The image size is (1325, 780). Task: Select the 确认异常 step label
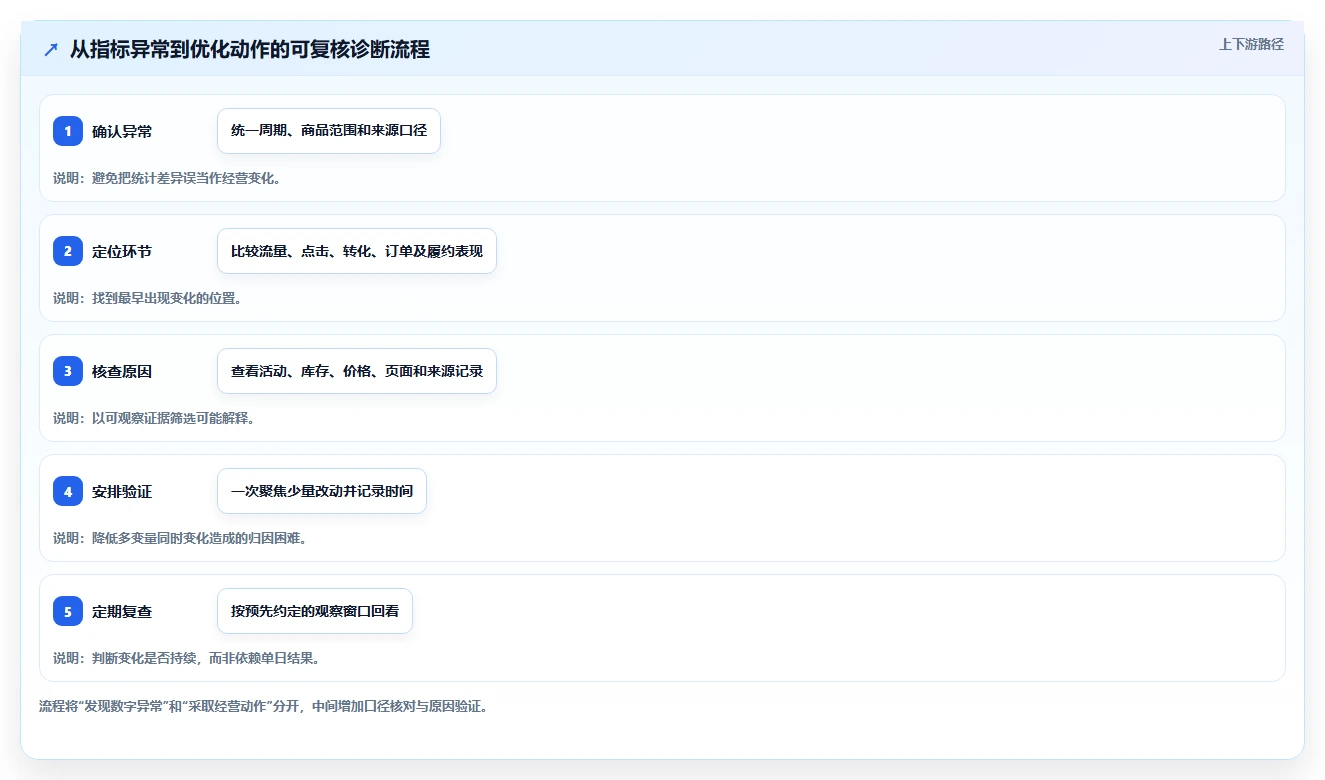(x=122, y=131)
